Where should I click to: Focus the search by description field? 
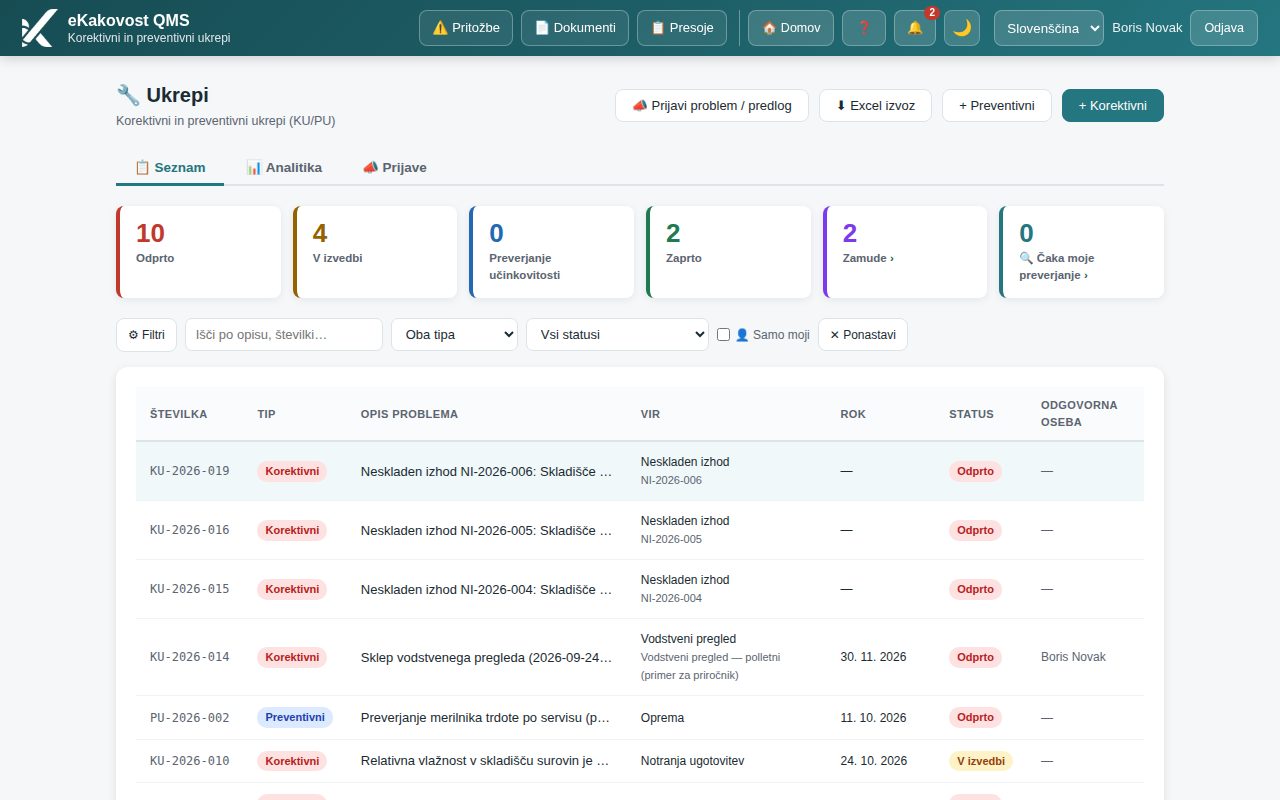[x=284, y=335]
